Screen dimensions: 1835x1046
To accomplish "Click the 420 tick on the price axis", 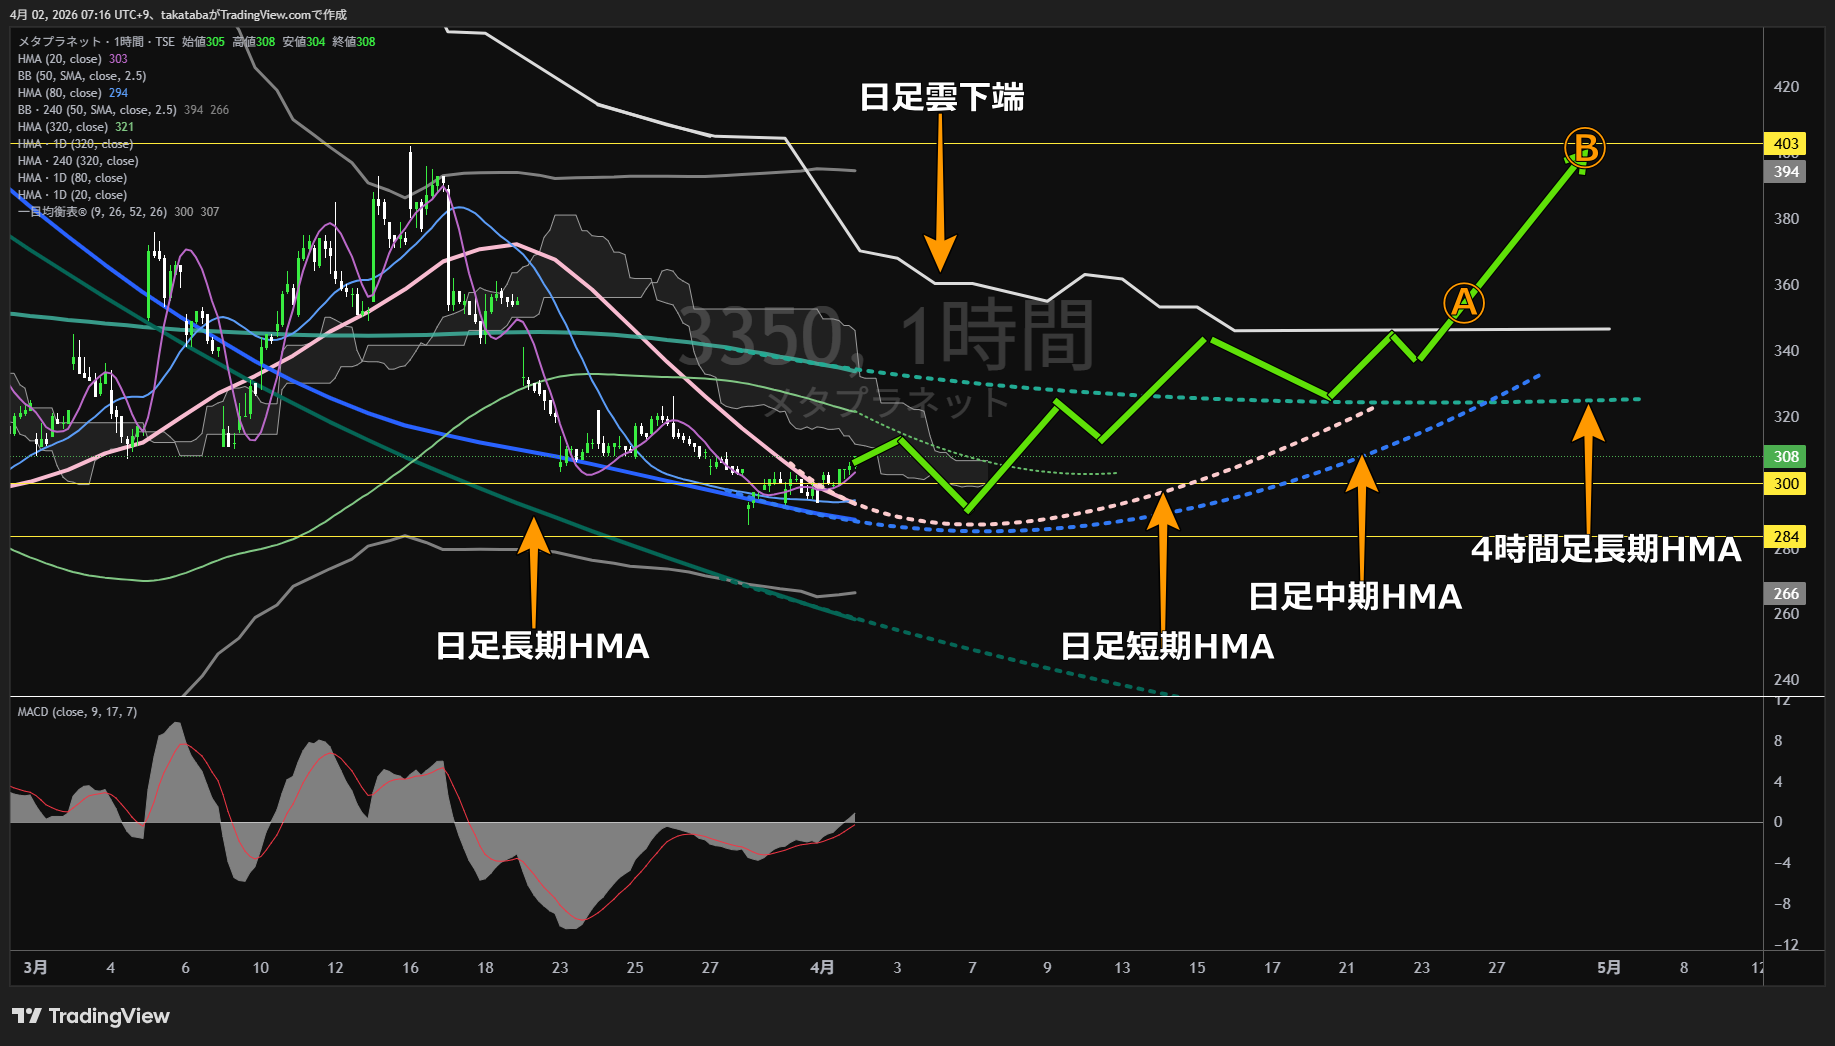I will coord(1786,87).
